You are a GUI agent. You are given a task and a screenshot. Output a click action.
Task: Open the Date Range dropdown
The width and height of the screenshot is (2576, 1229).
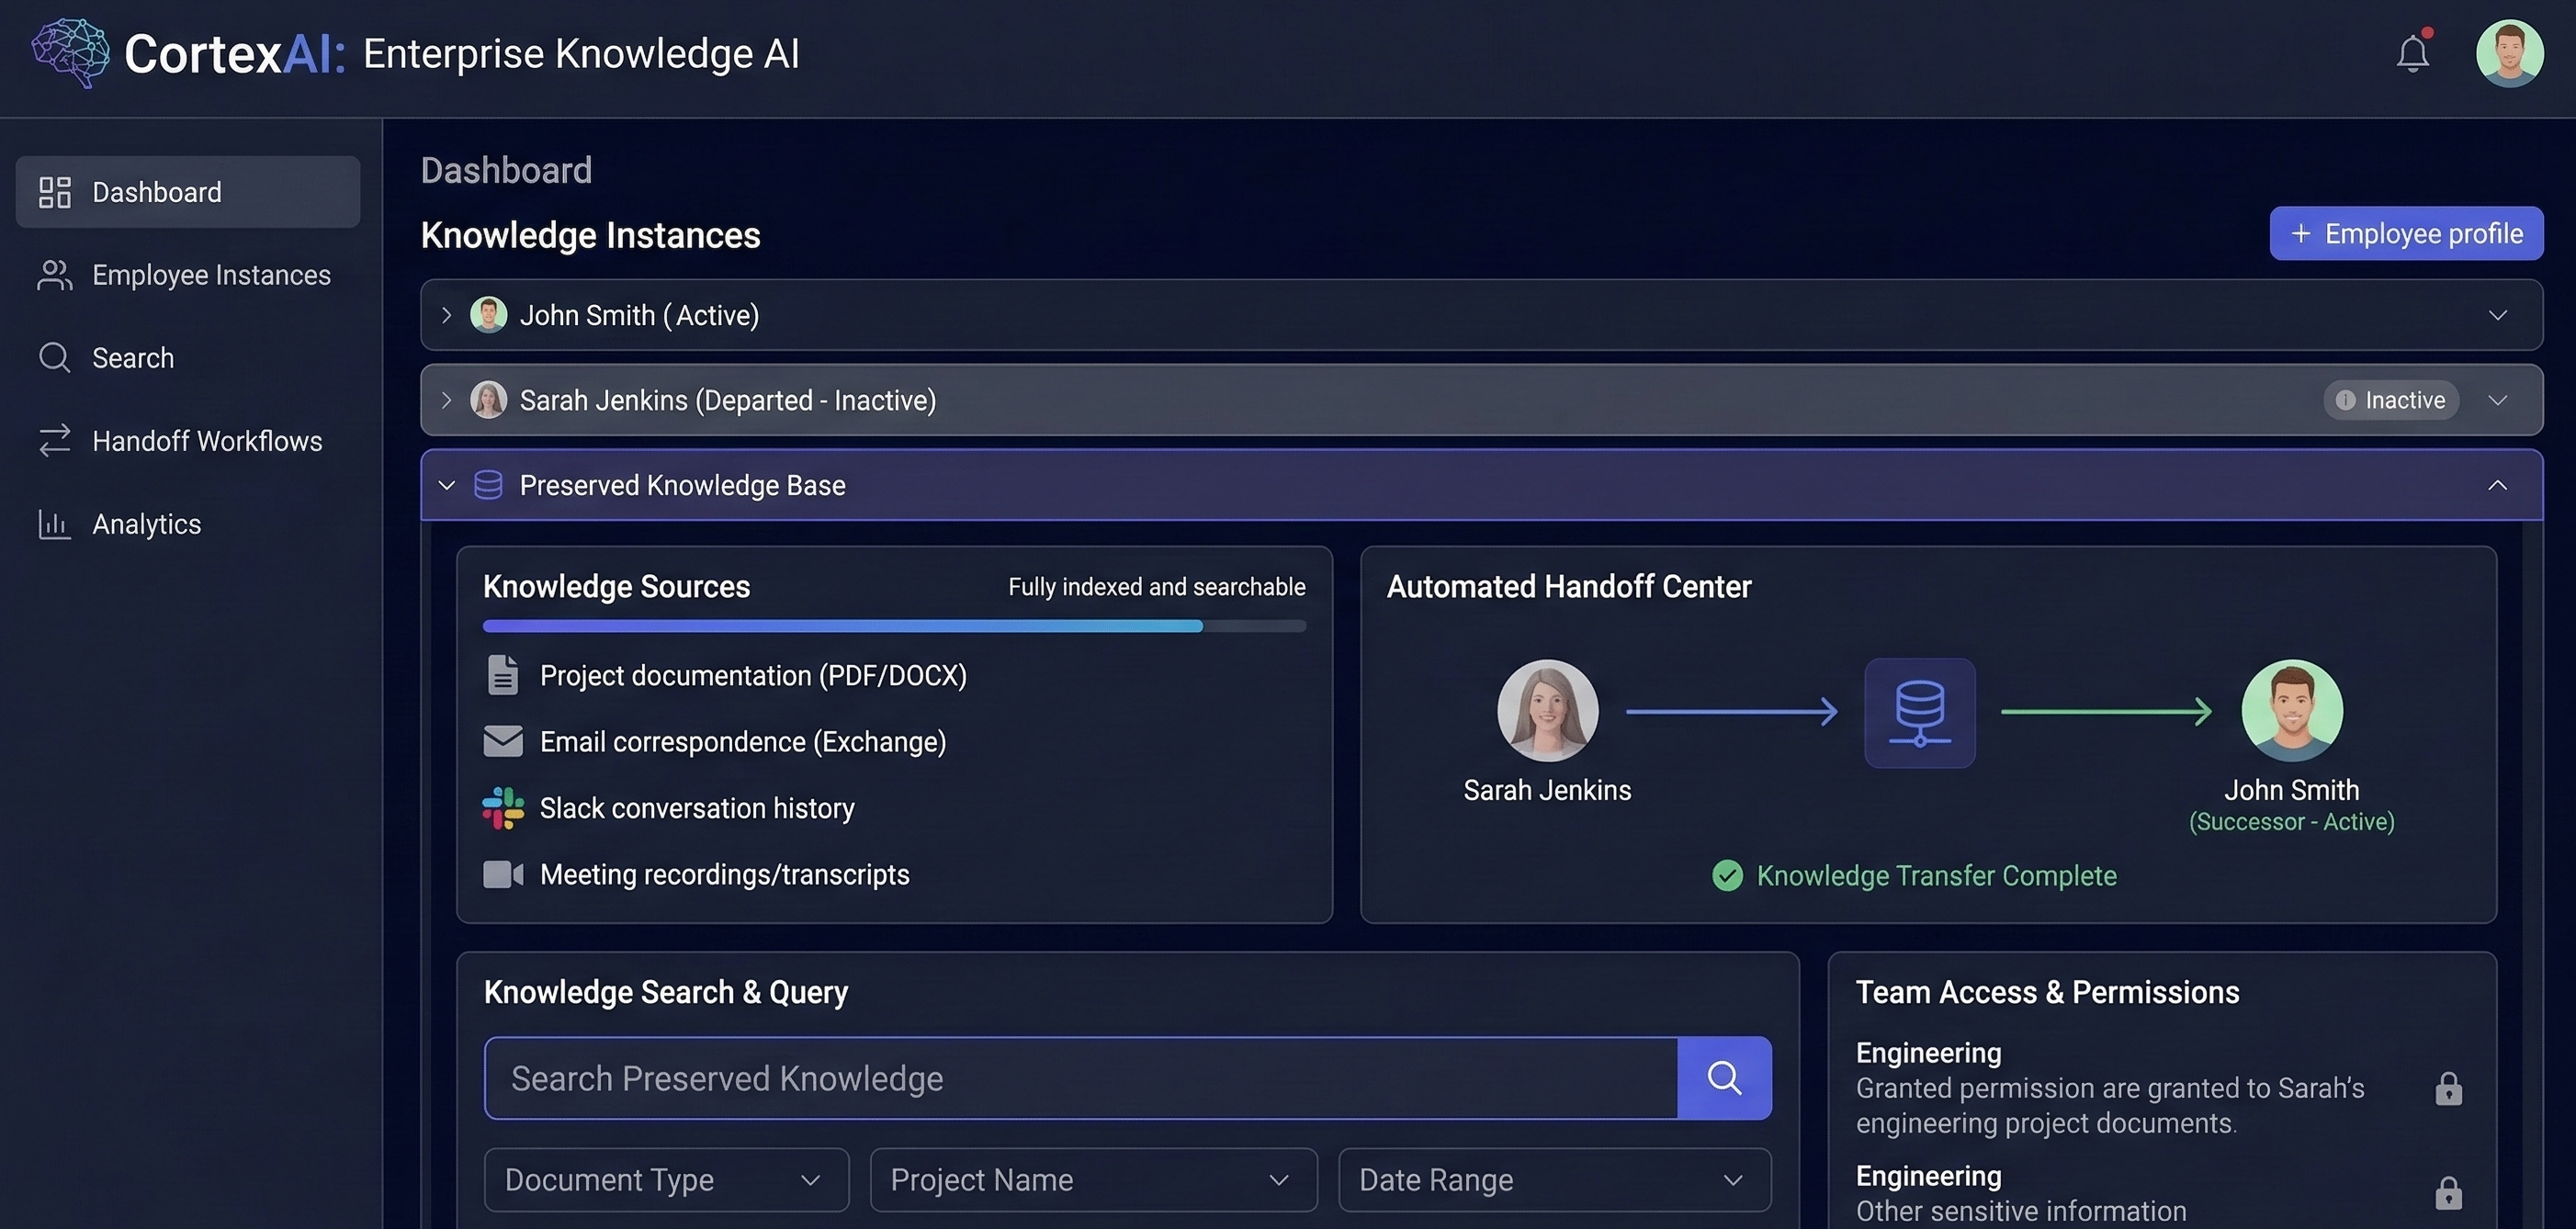[x=1552, y=1179]
